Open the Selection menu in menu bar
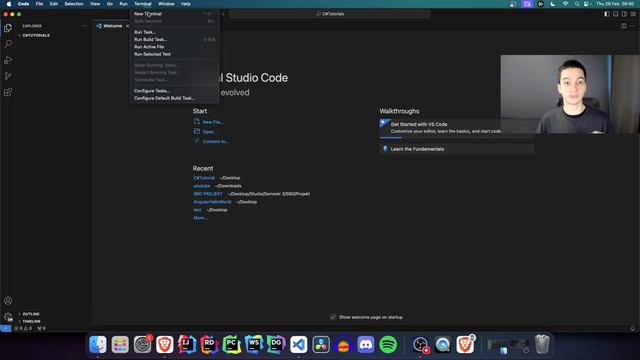 coord(74,4)
